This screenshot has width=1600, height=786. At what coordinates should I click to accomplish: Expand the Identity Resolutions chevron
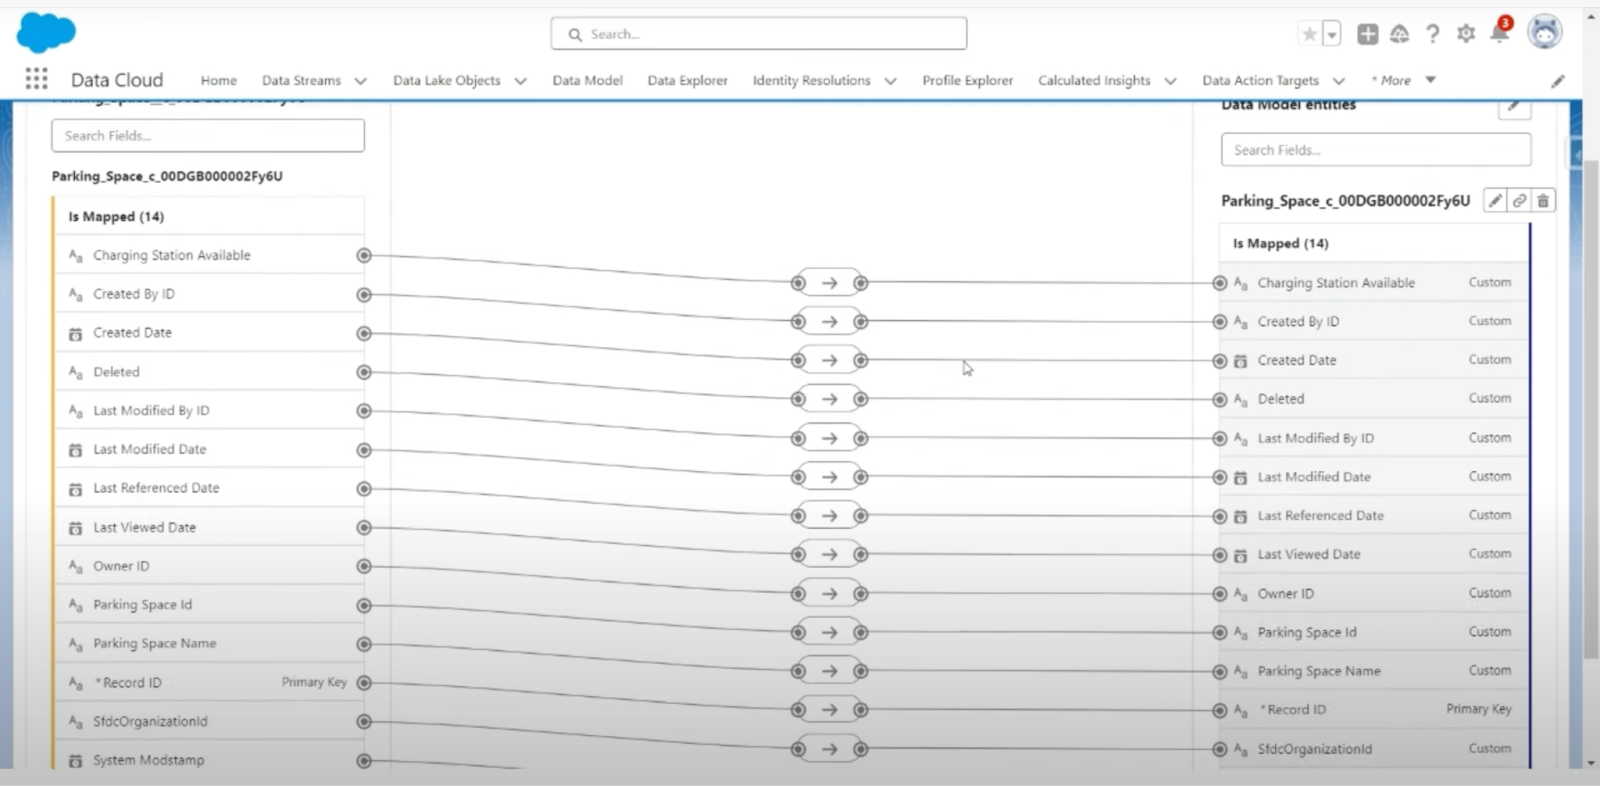click(890, 81)
